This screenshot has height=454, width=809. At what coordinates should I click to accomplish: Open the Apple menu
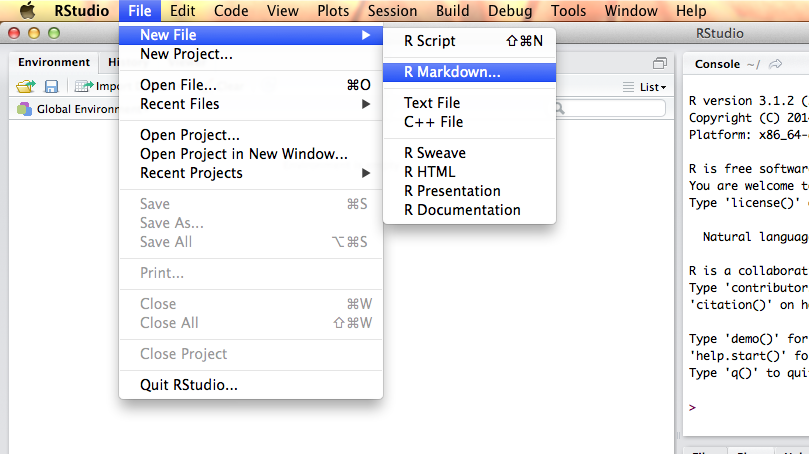click(x=26, y=11)
